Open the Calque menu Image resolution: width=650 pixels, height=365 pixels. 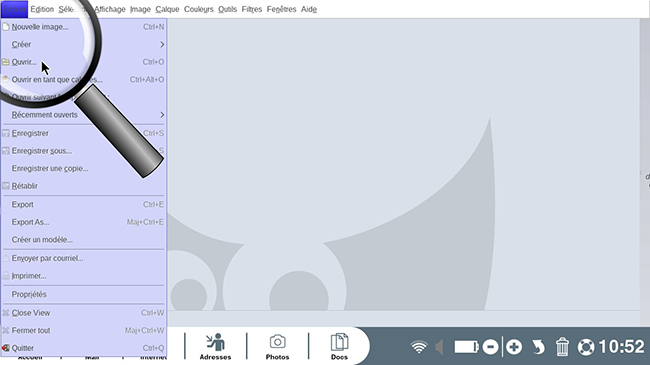point(167,9)
